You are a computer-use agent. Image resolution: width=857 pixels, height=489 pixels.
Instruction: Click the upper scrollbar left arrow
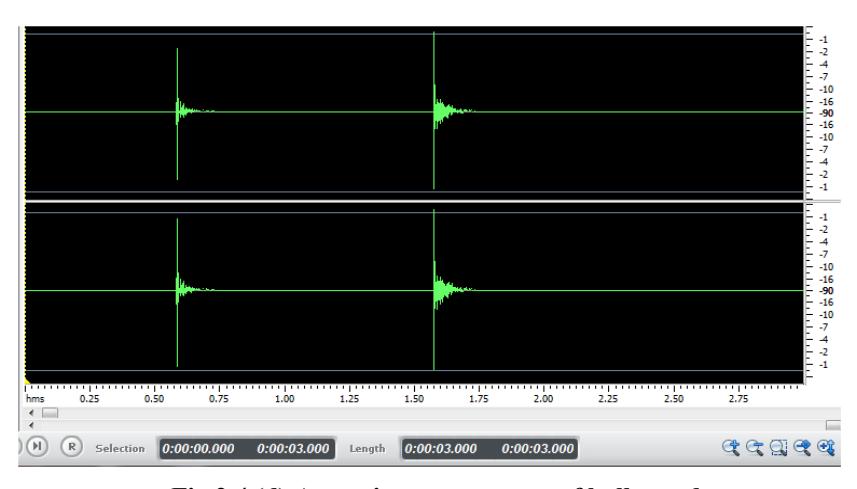tap(31, 413)
